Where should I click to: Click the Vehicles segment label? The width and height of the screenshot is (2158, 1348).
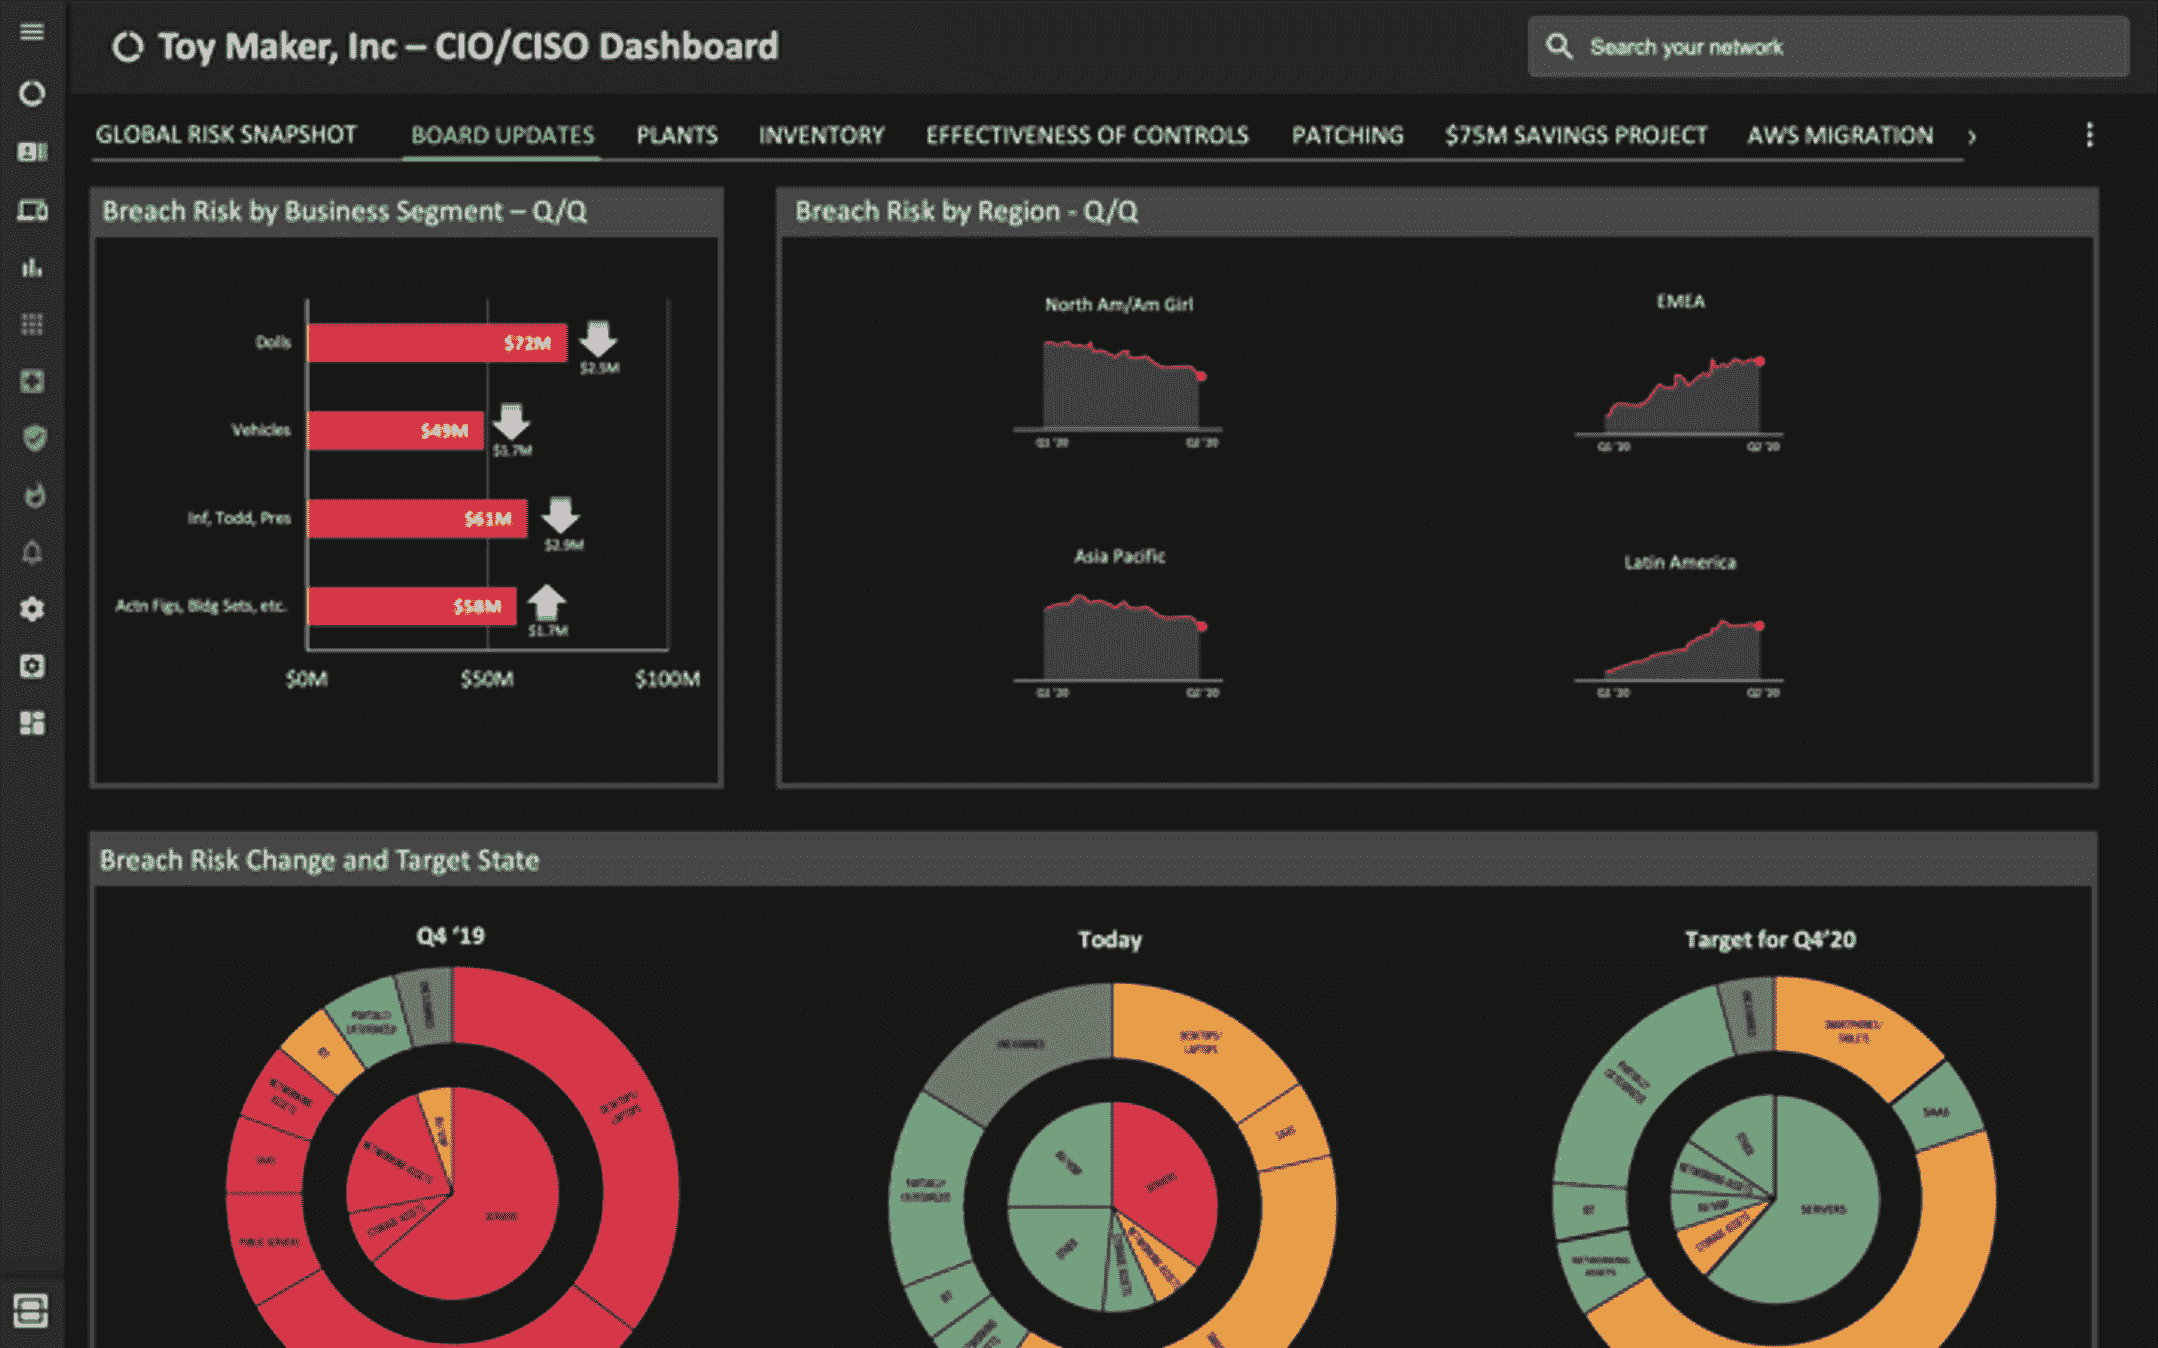[x=261, y=430]
